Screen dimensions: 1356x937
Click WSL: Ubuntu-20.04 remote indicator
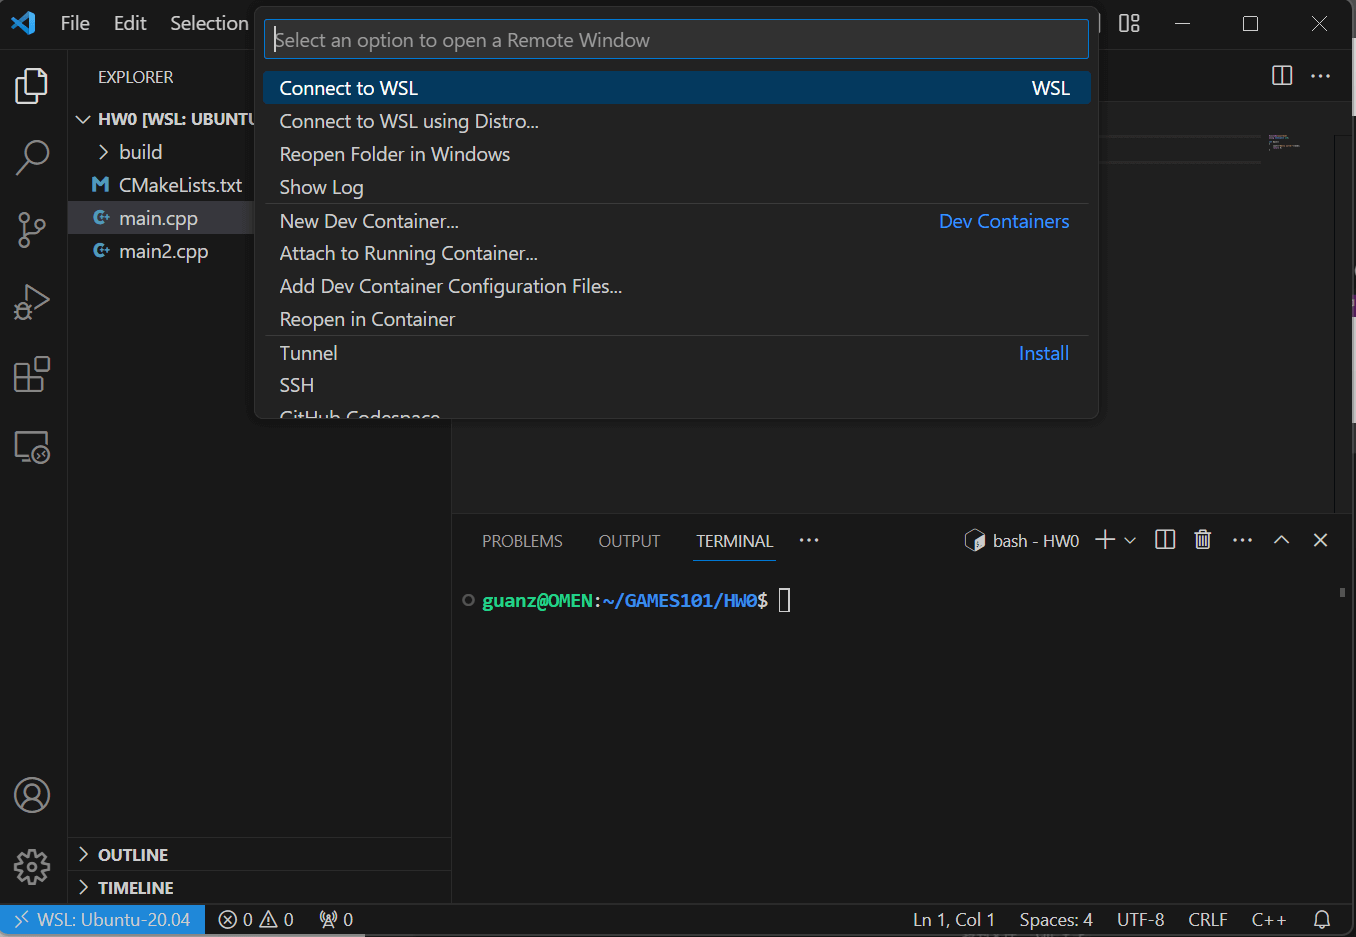click(x=103, y=919)
